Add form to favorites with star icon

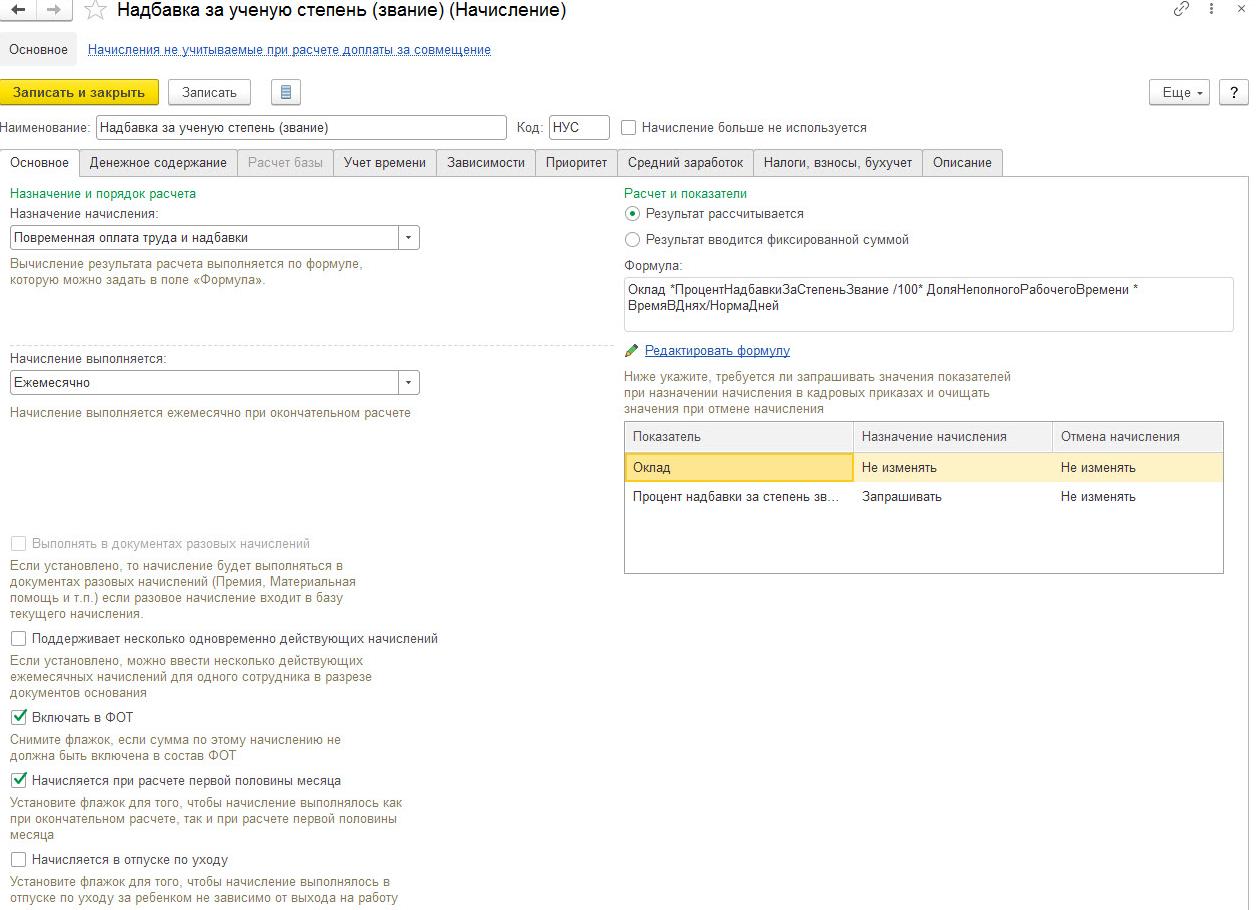pos(96,11)
